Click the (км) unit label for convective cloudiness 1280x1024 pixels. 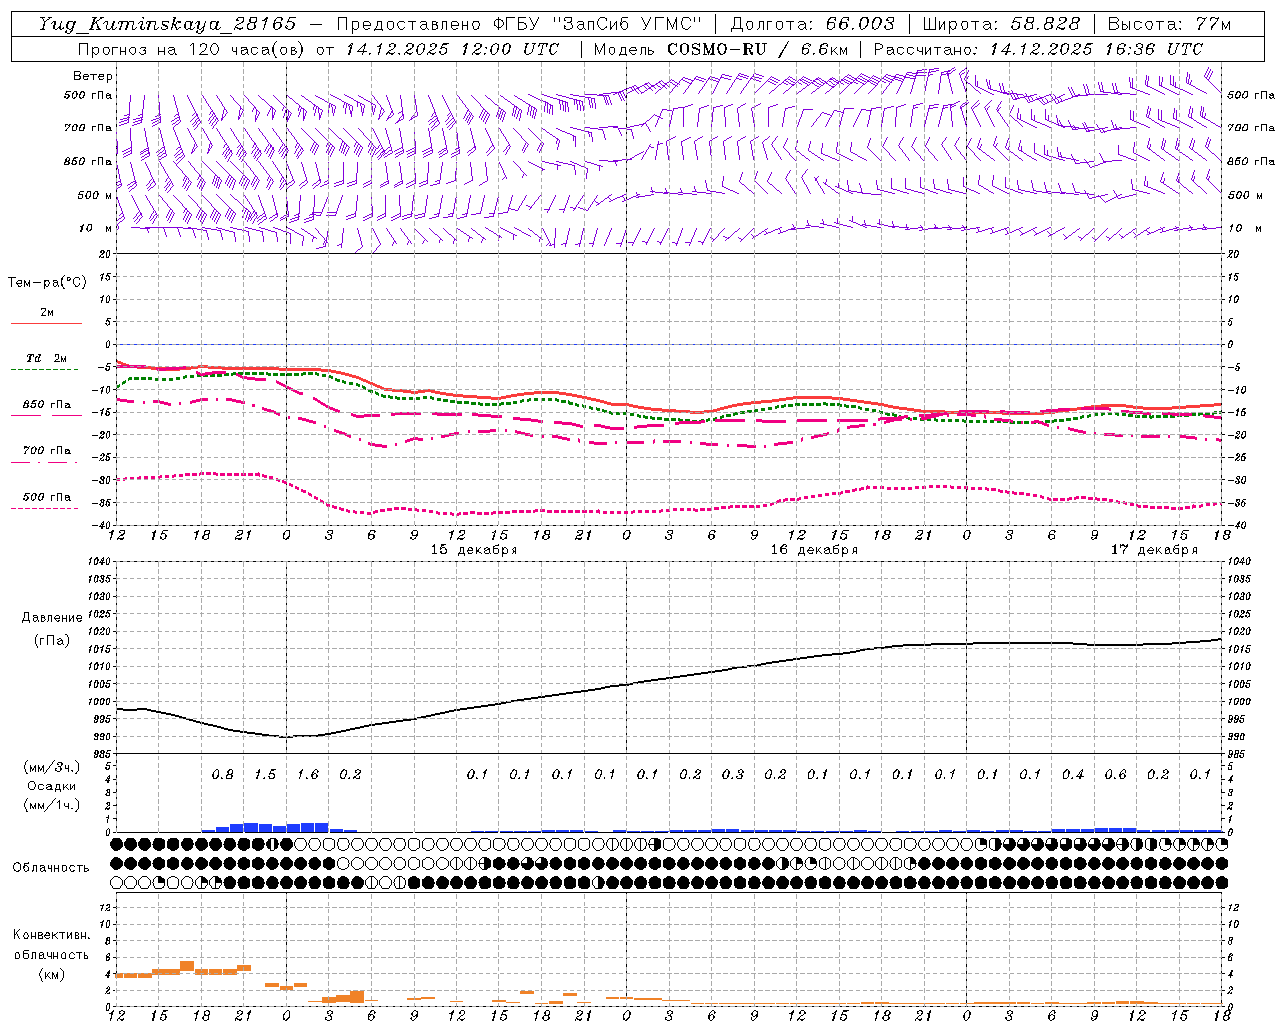(x=51, y=974)
